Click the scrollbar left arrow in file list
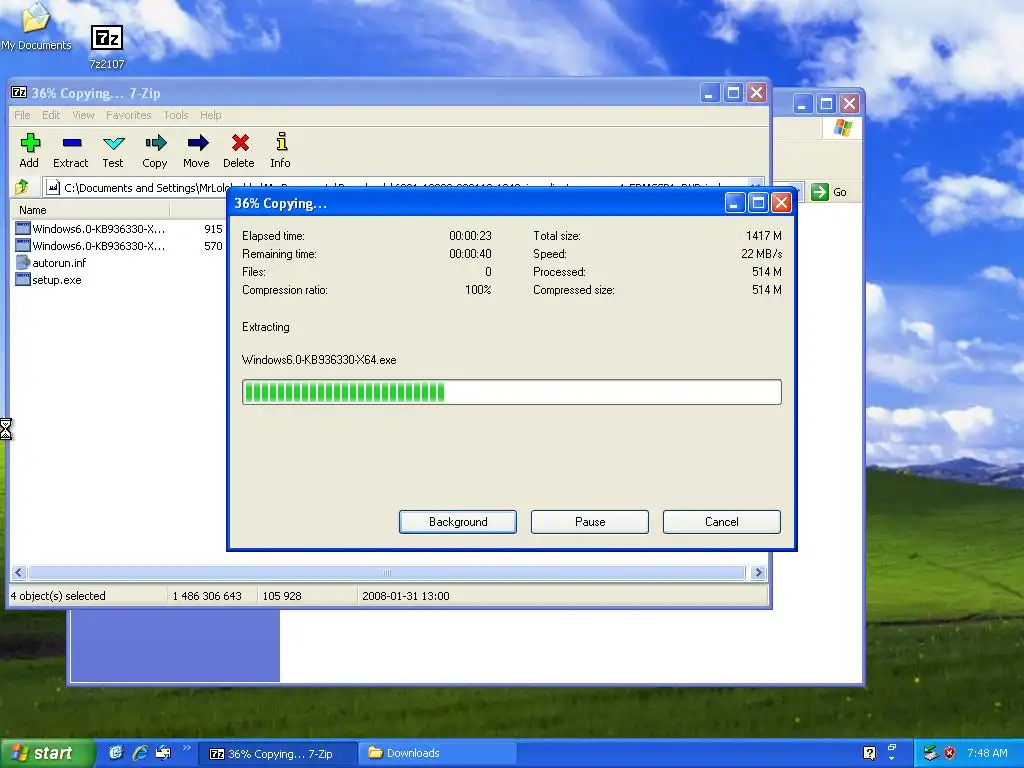Image resolution: width=1024 pixels, height=768 pixels. (x=19, y=573)
